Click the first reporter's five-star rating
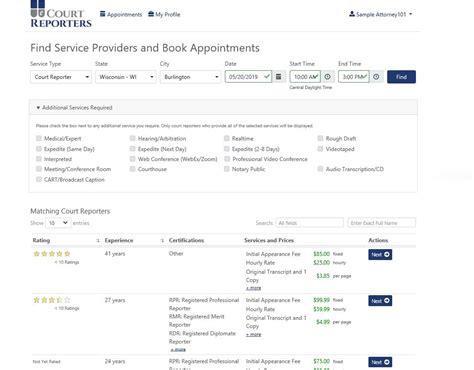This screenshot has height=370, width=474. click(52, 254)
